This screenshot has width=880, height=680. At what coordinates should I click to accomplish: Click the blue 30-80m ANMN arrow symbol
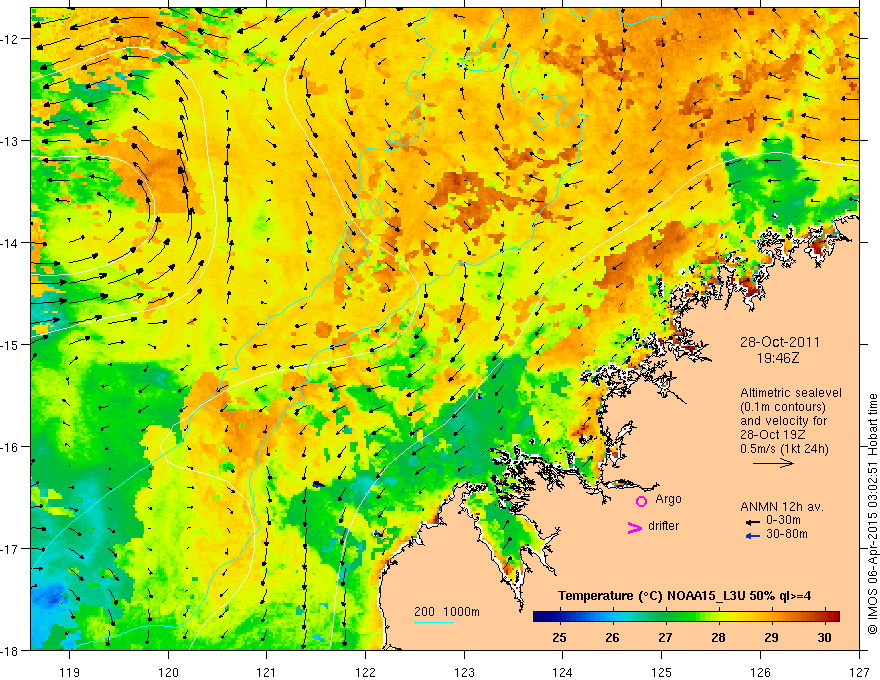click(x=752, y=536)
